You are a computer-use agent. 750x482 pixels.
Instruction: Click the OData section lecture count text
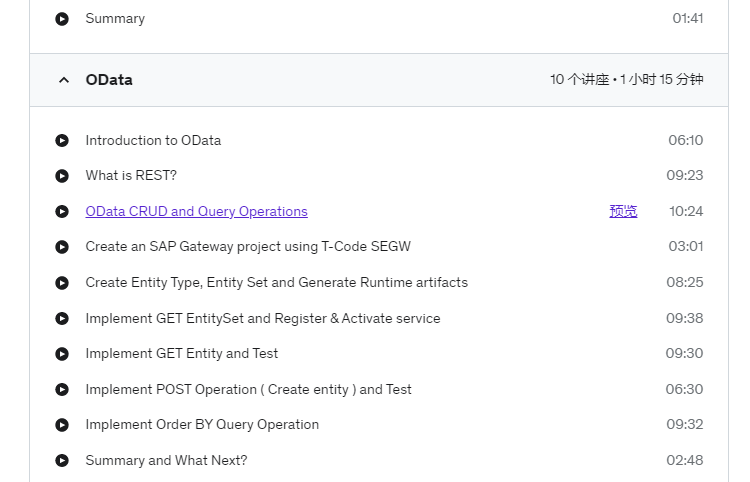click(x=627, y=79)
